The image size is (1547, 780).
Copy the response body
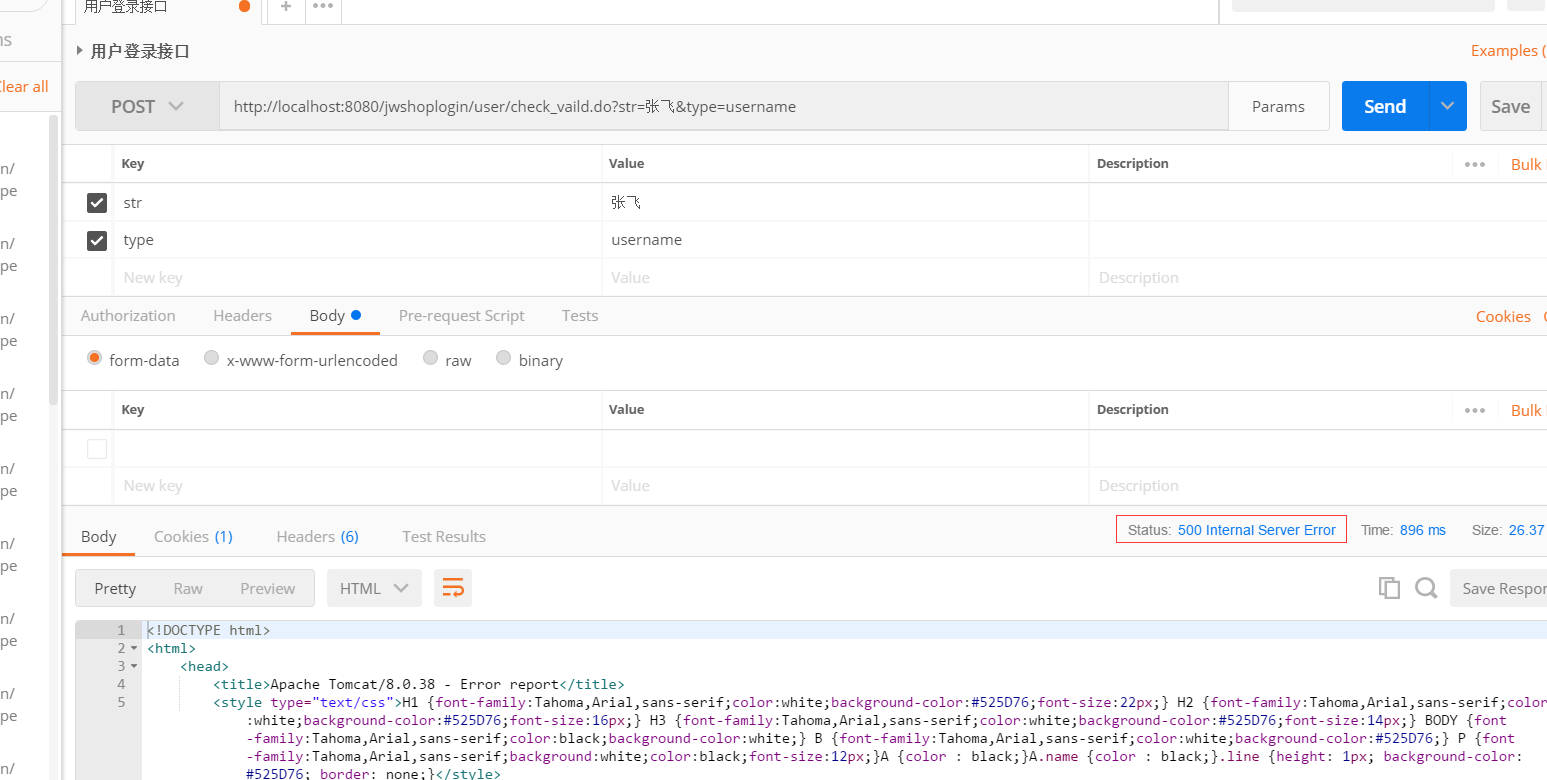[1389, 588]
